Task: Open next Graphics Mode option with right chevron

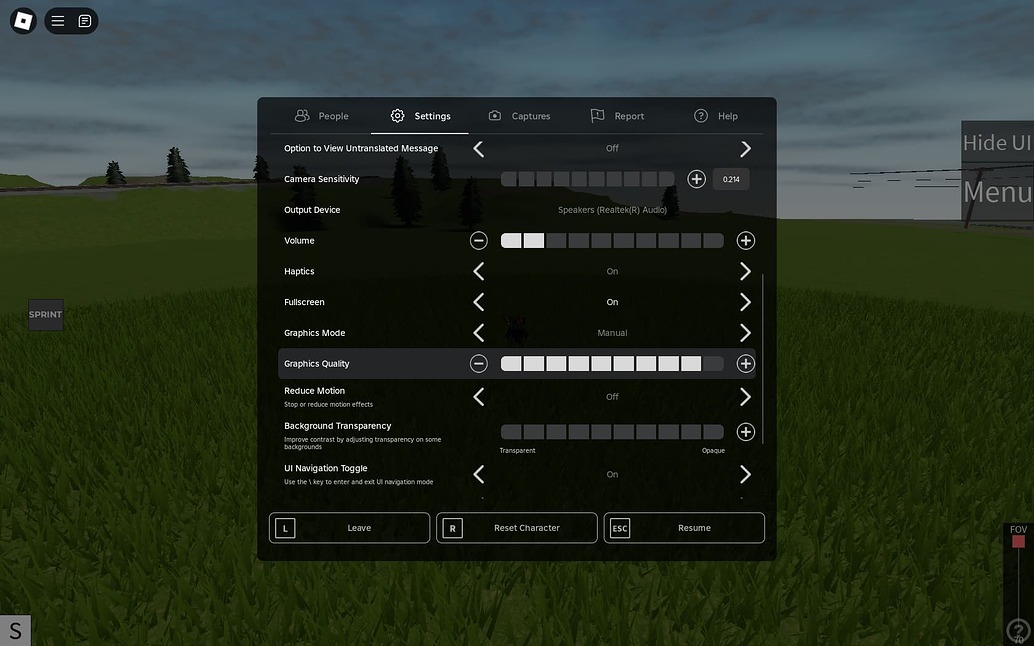Action: (745, 332)
